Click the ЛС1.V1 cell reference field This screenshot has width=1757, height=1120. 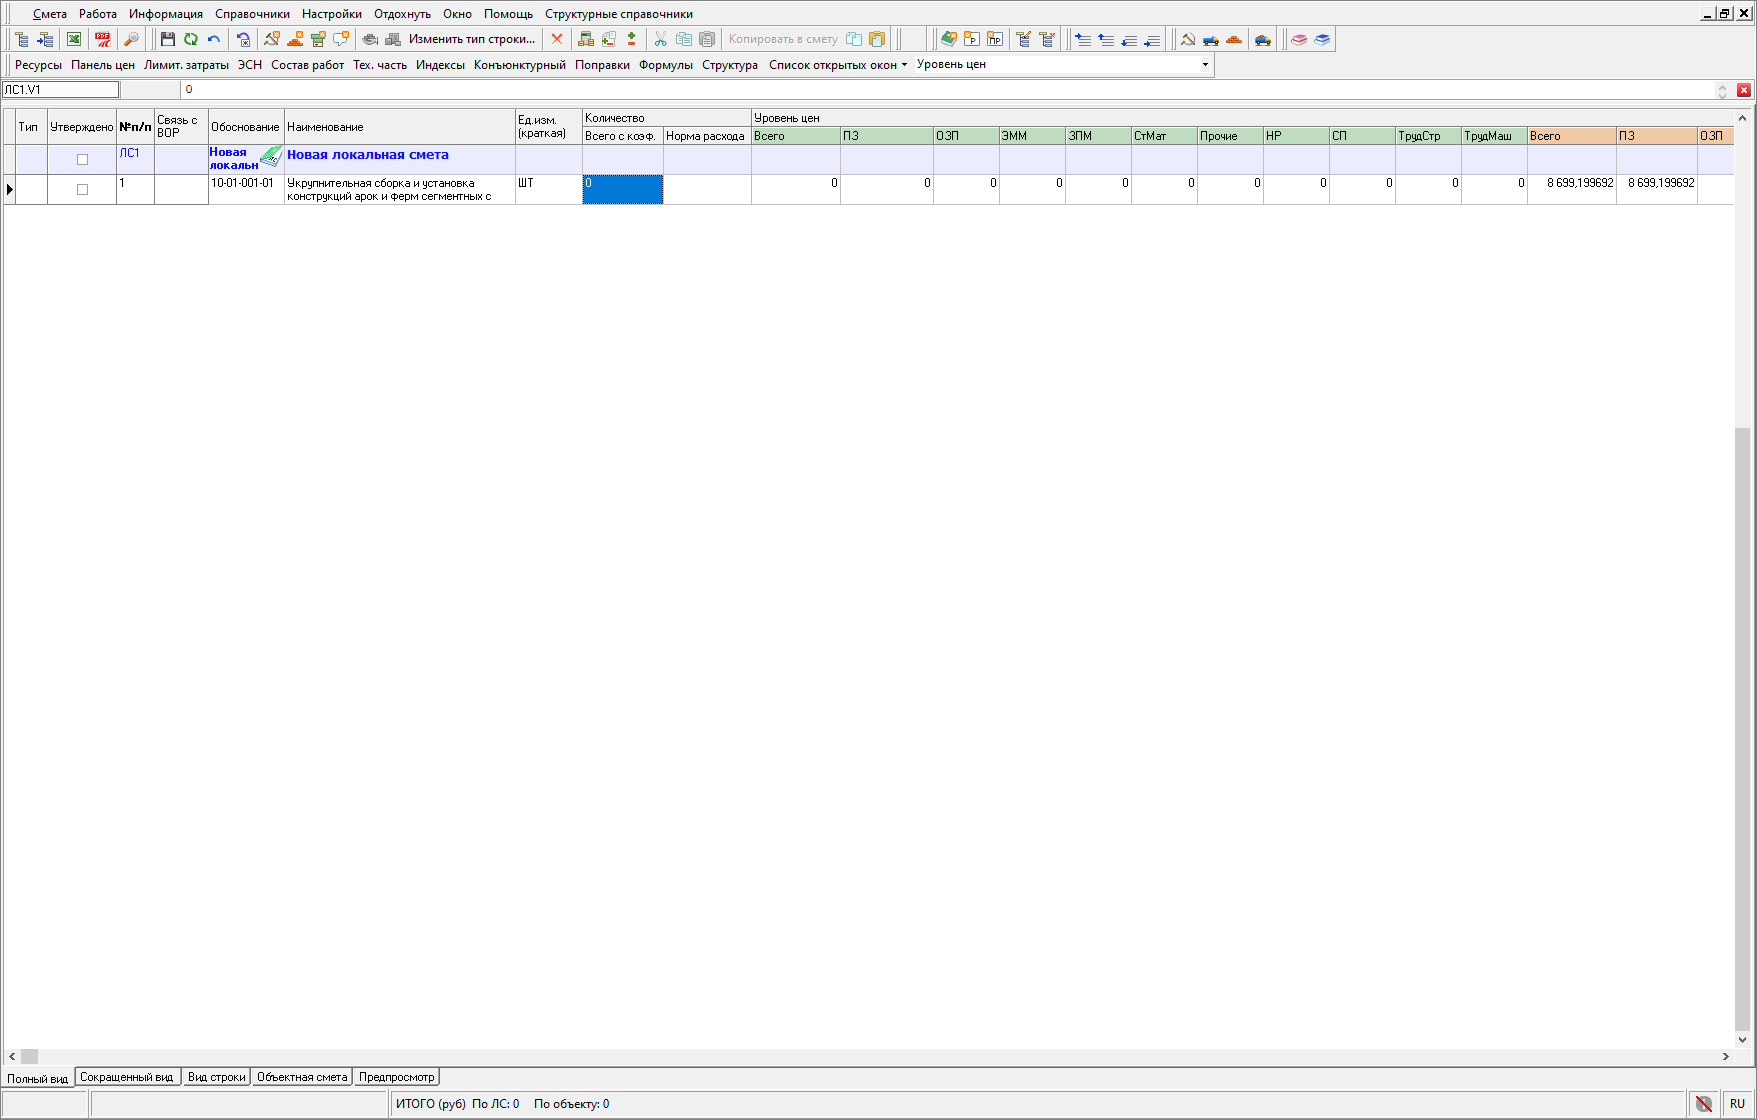click(x=60, y=90)
